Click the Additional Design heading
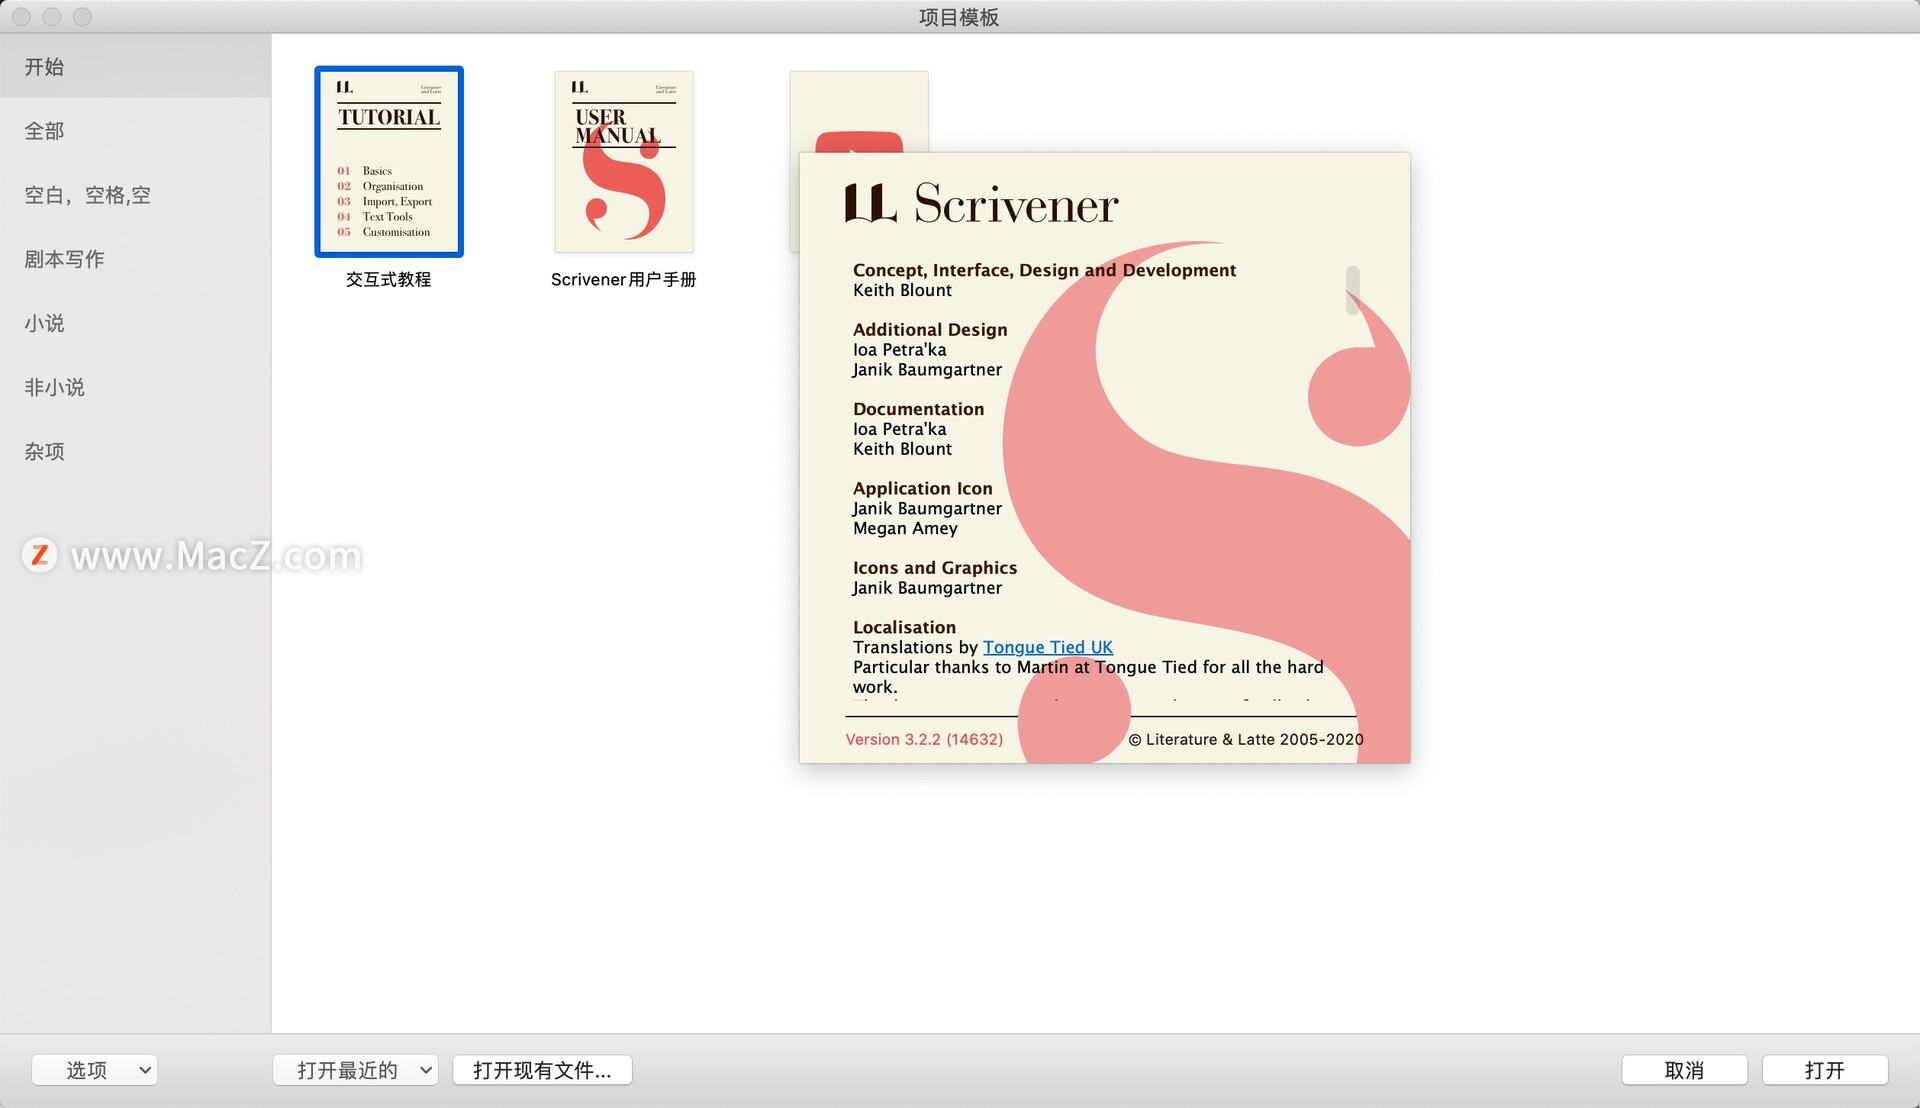The height and width of the screenshot is (1108, 1920). 930,329
